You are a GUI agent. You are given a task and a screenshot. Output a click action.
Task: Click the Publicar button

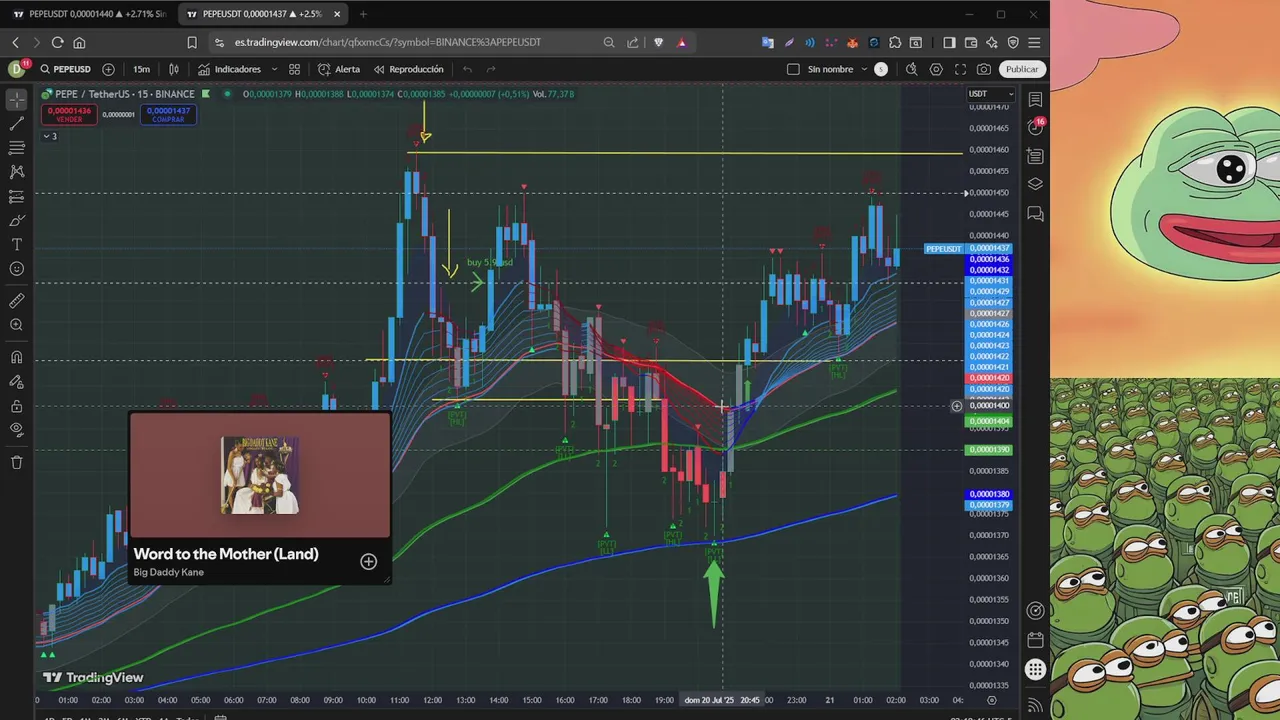click(x=1022, y=69)
